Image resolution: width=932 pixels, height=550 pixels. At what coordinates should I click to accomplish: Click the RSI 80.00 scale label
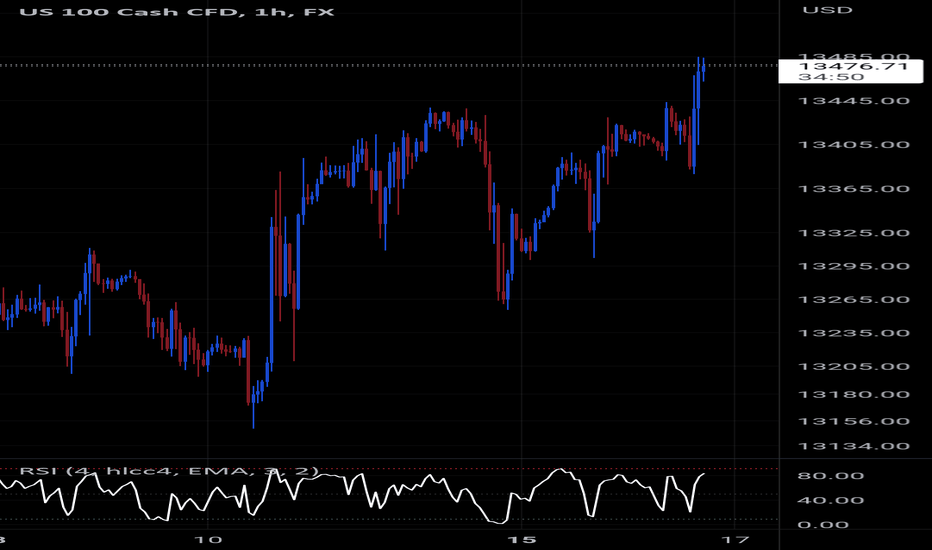pos(830,476)
